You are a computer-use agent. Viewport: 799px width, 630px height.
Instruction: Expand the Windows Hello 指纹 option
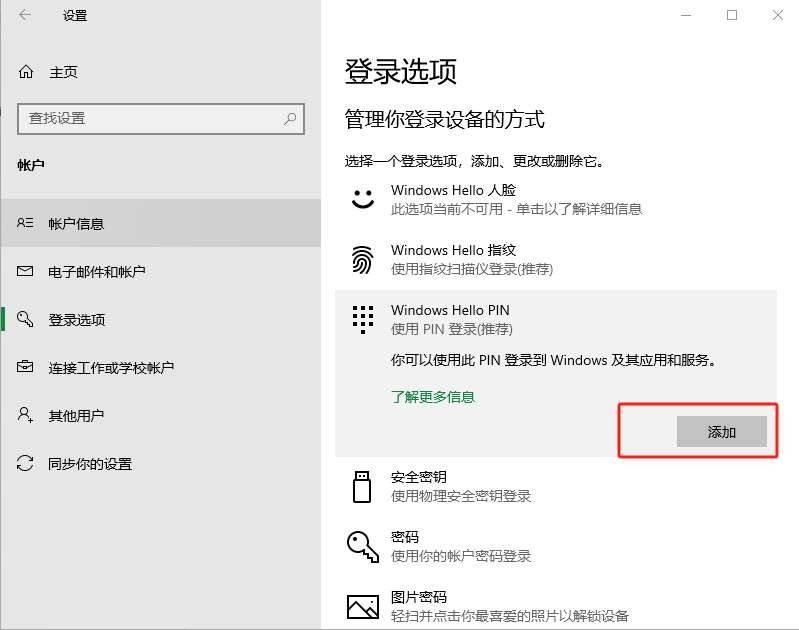(556, 259)
